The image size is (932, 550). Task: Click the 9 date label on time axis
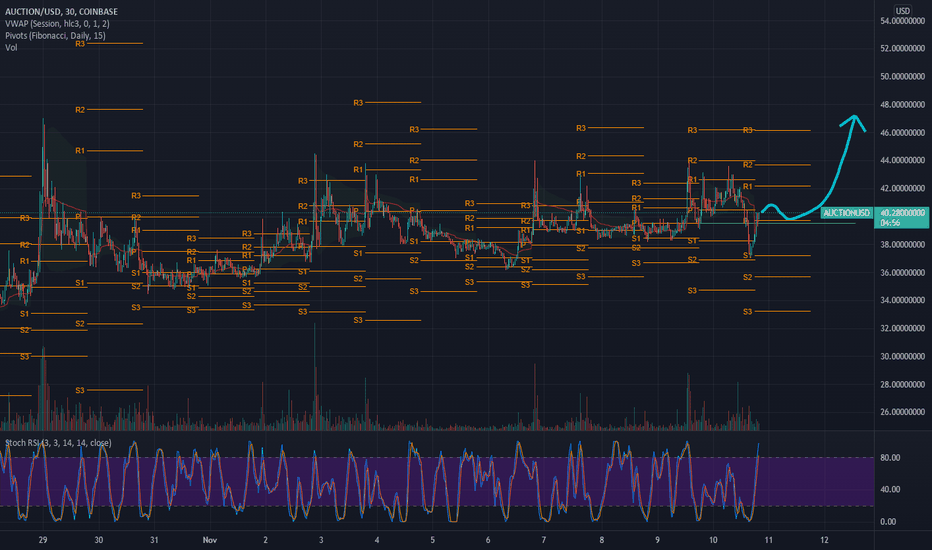657,540
